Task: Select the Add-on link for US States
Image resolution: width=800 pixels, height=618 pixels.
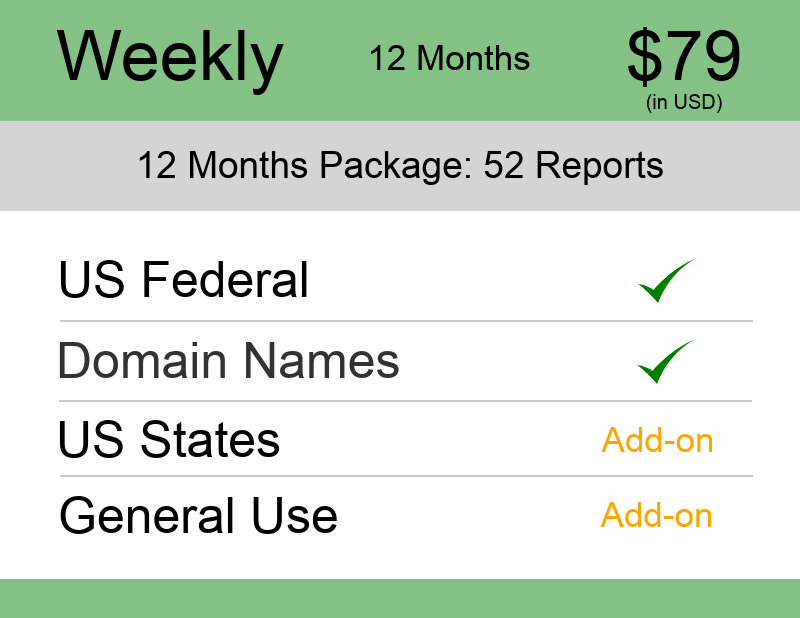Action: pos(657,440)
